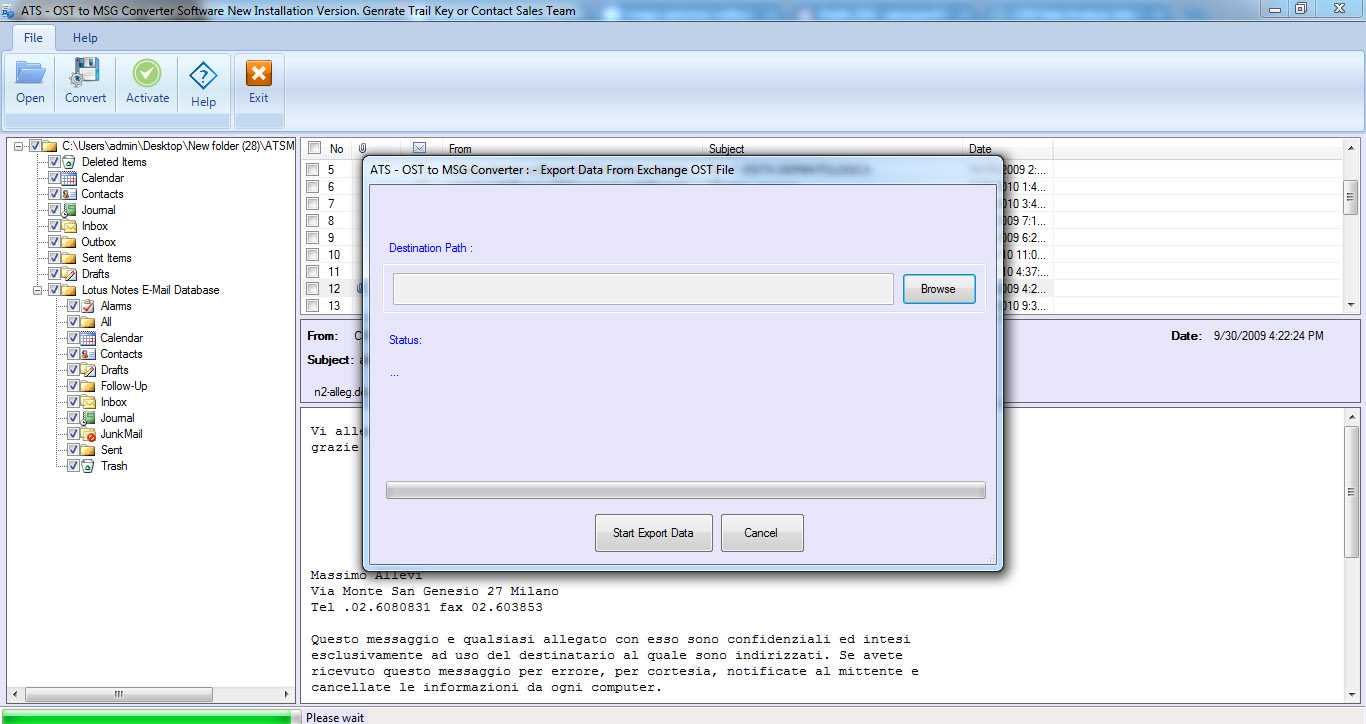Screen dimensions: 1366x724
Task: Click the envelope column header icon
Action: pyautogui.click(x=419, y=148)
